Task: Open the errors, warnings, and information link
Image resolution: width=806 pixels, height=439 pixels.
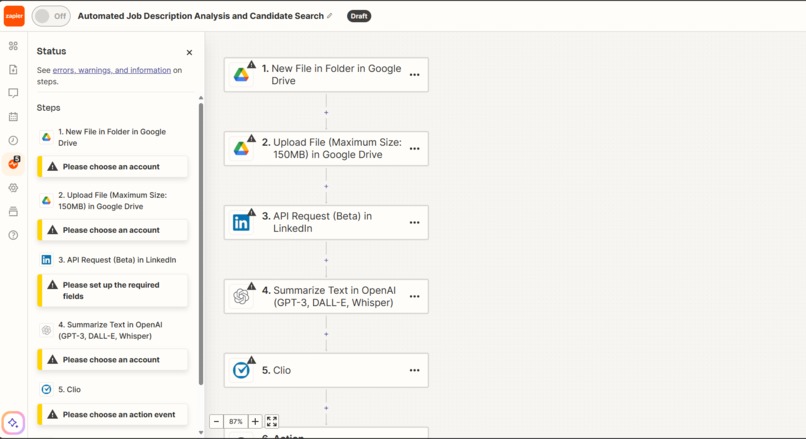Action: click(112, 70)
